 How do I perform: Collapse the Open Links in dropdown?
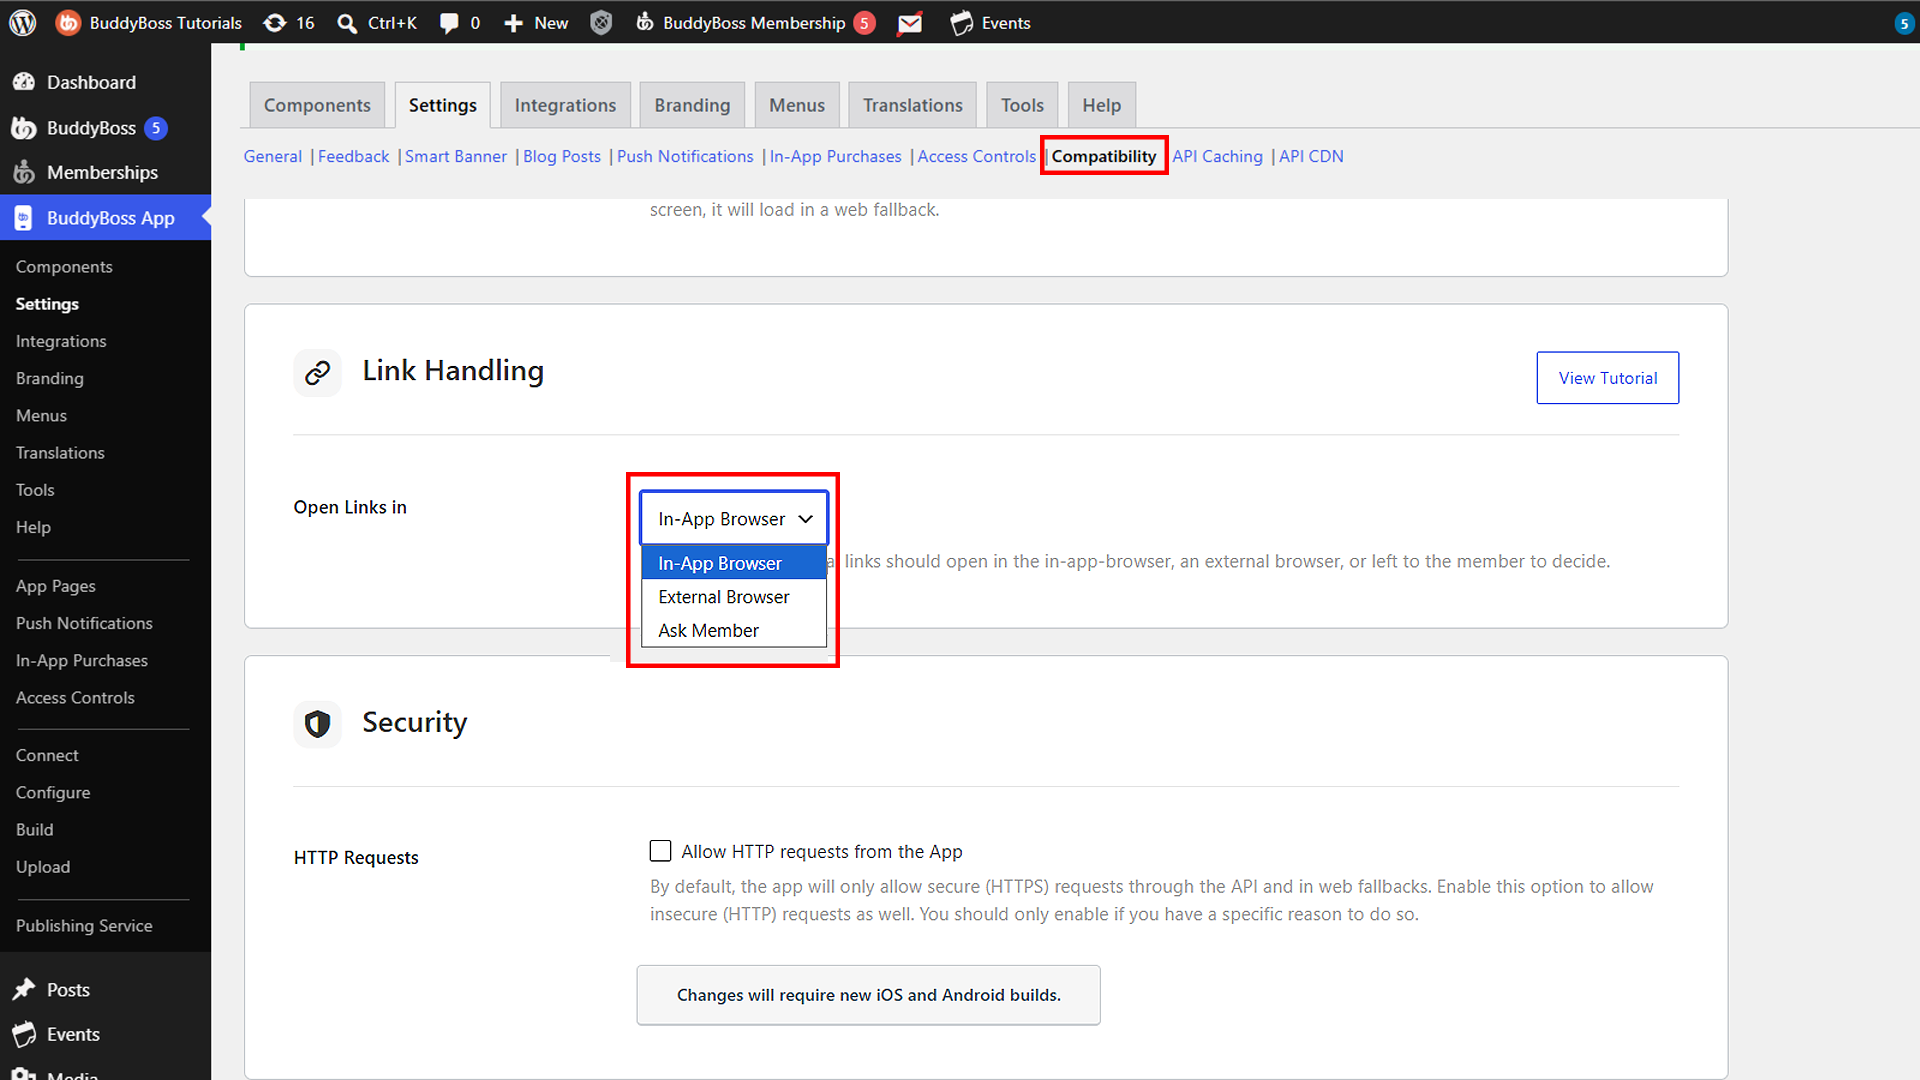click(734, 518)
